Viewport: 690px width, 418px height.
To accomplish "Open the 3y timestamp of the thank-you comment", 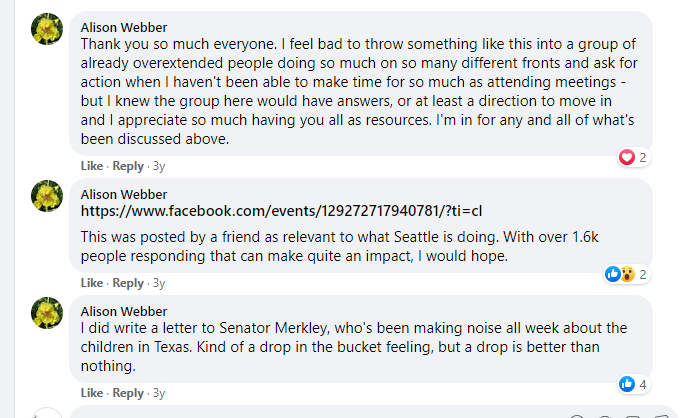I will click(x=159, y=166).
